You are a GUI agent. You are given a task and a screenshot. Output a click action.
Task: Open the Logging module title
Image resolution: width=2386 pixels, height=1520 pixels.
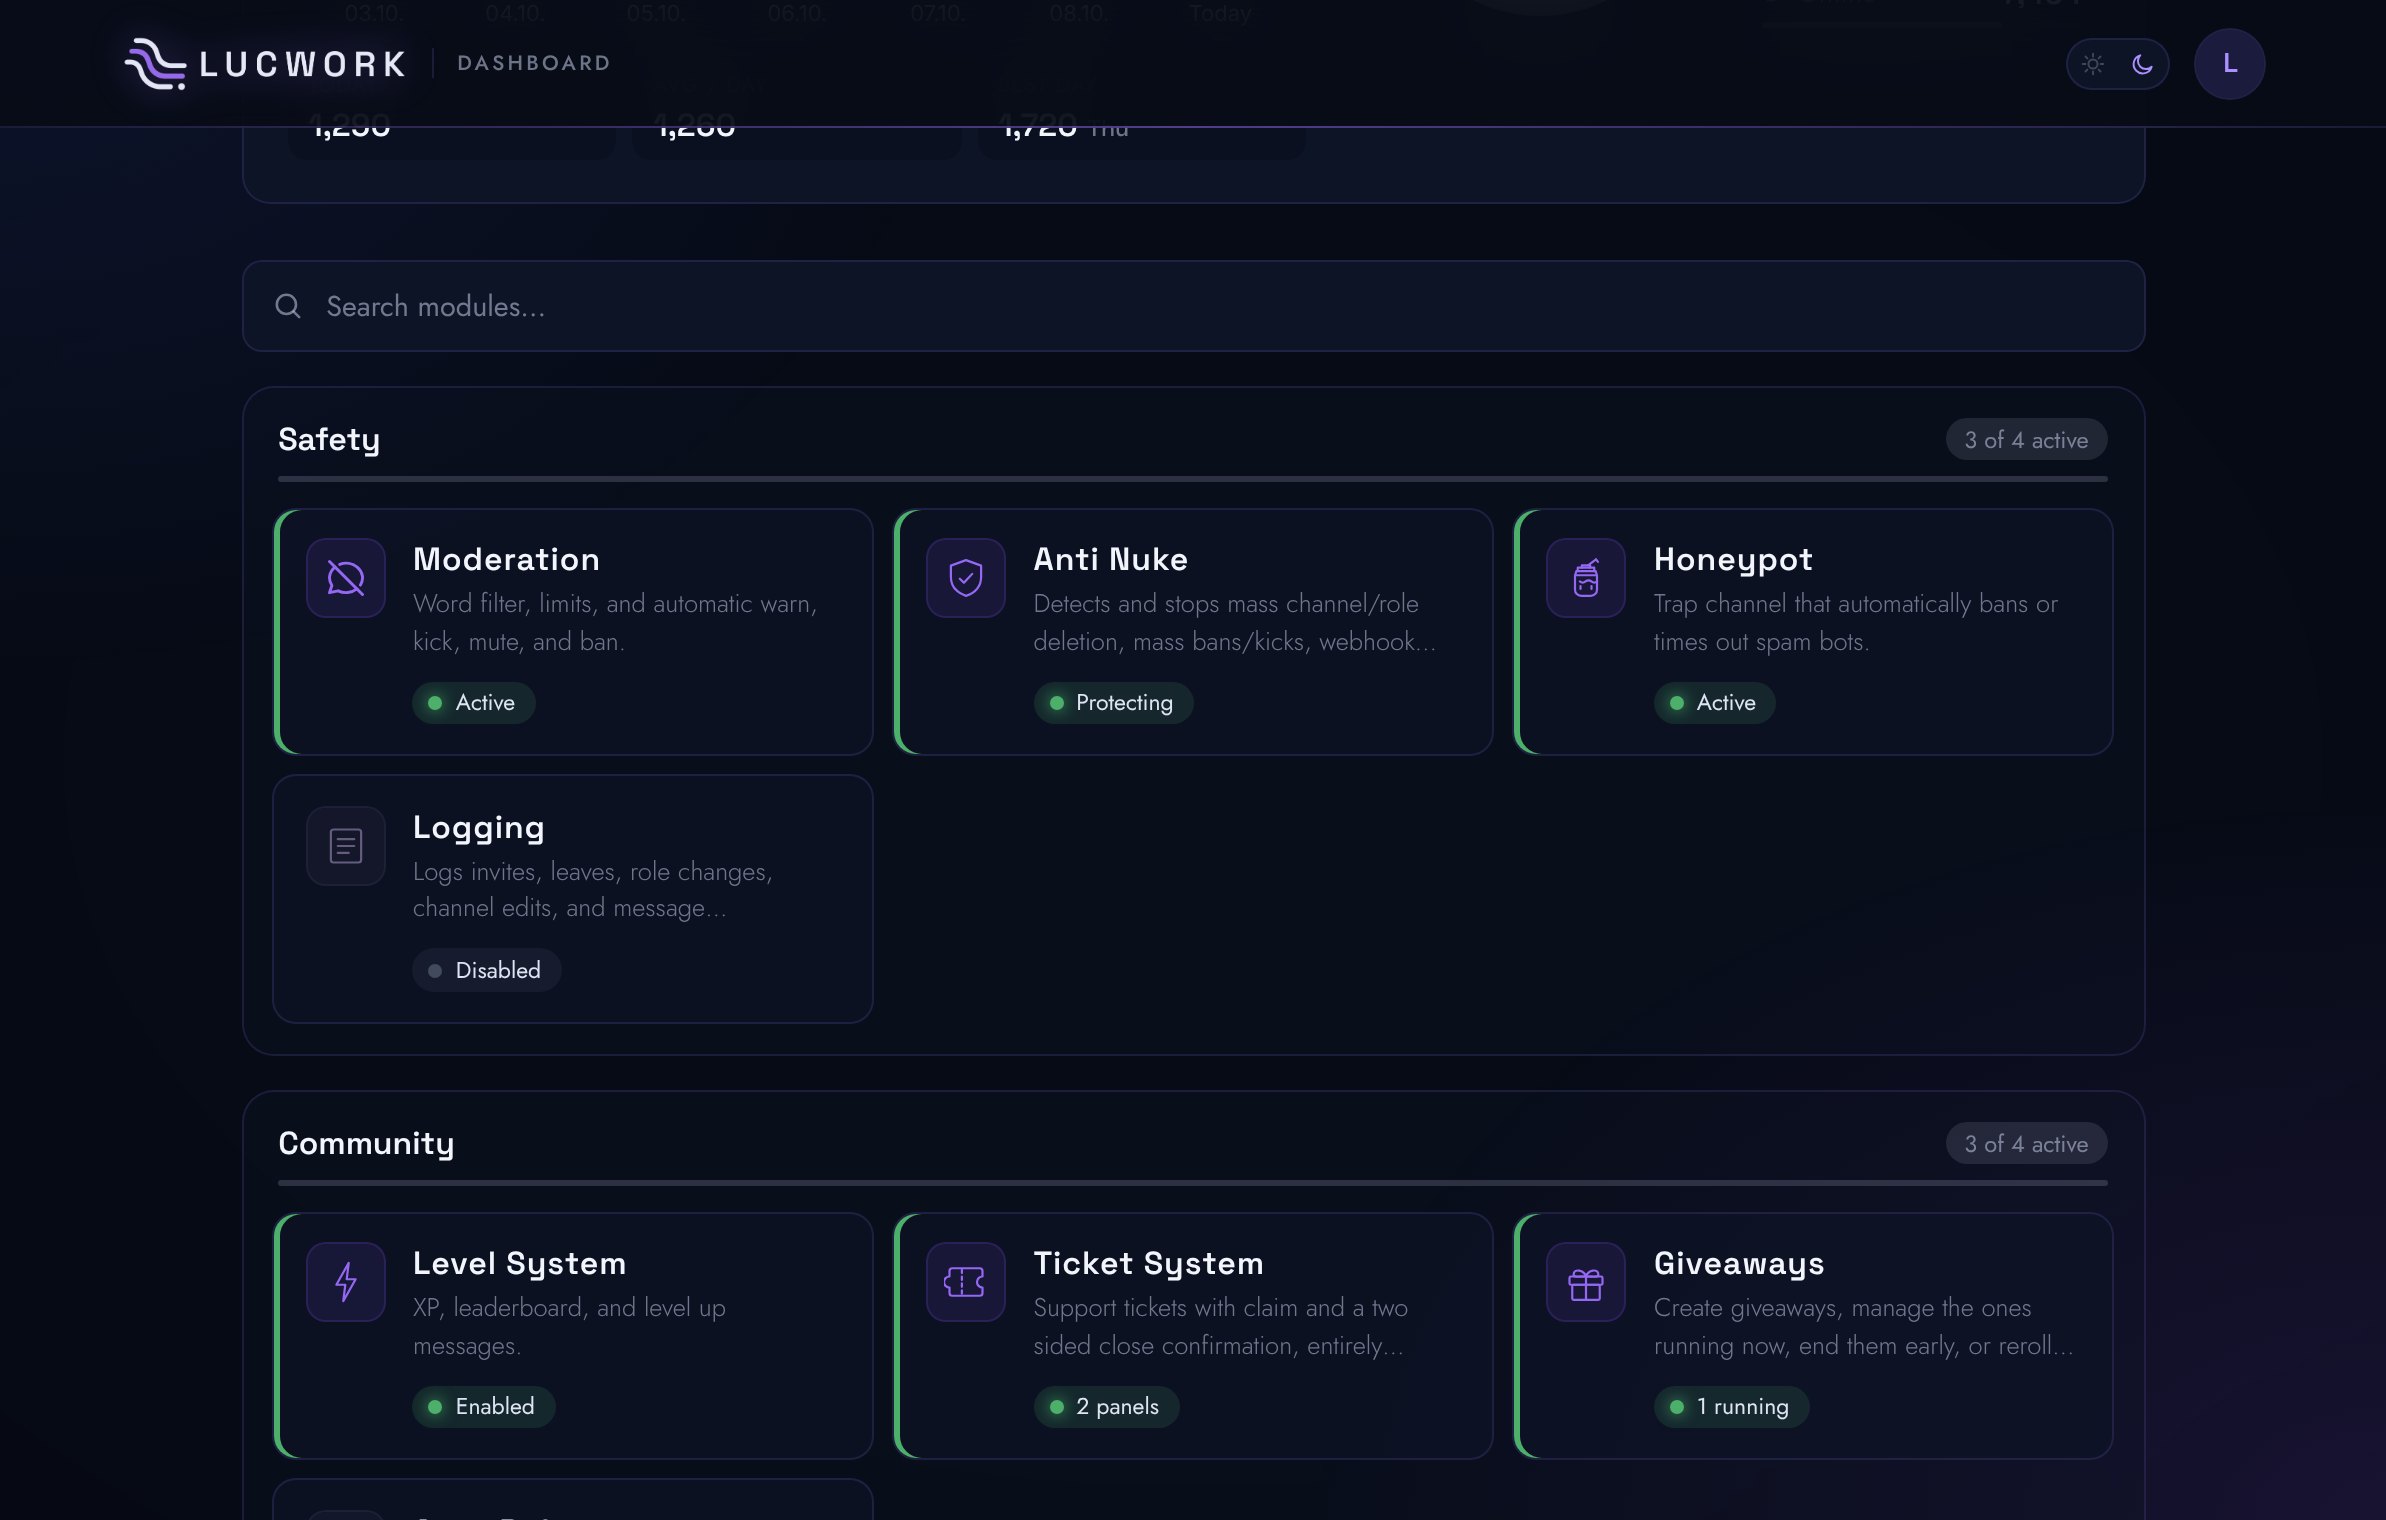pyautogui.click(x=478, y=828)
